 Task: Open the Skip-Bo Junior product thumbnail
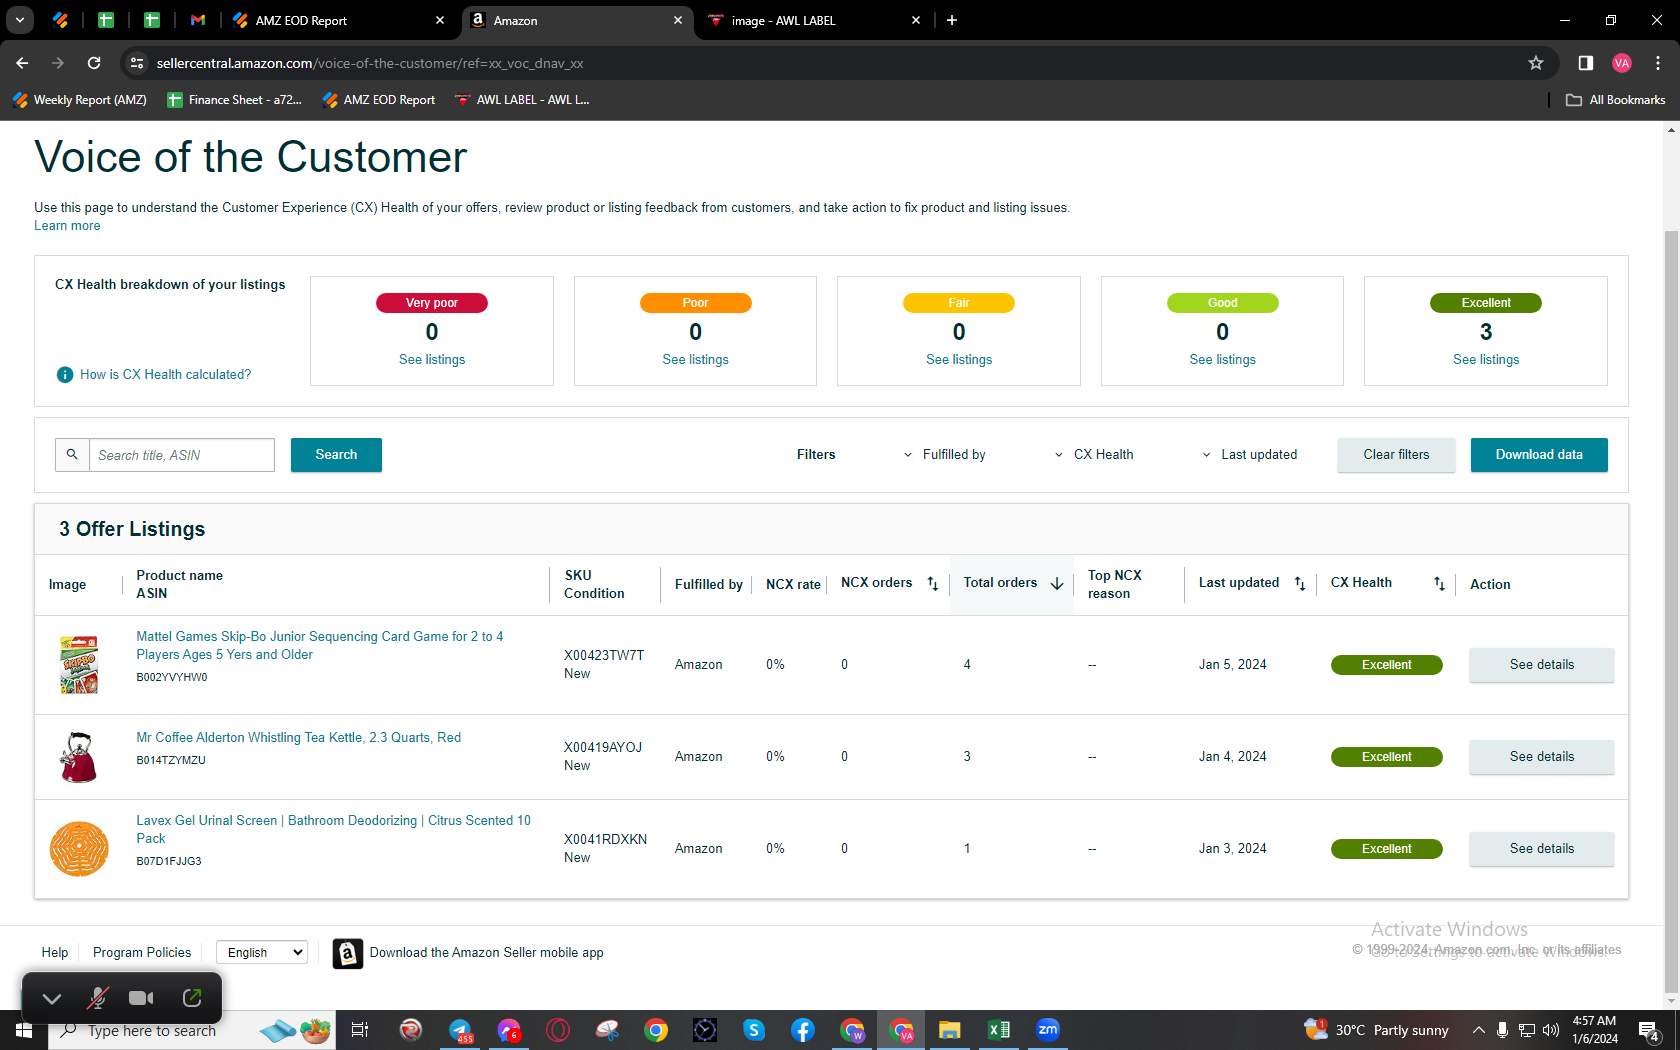[x=79, y=665]
